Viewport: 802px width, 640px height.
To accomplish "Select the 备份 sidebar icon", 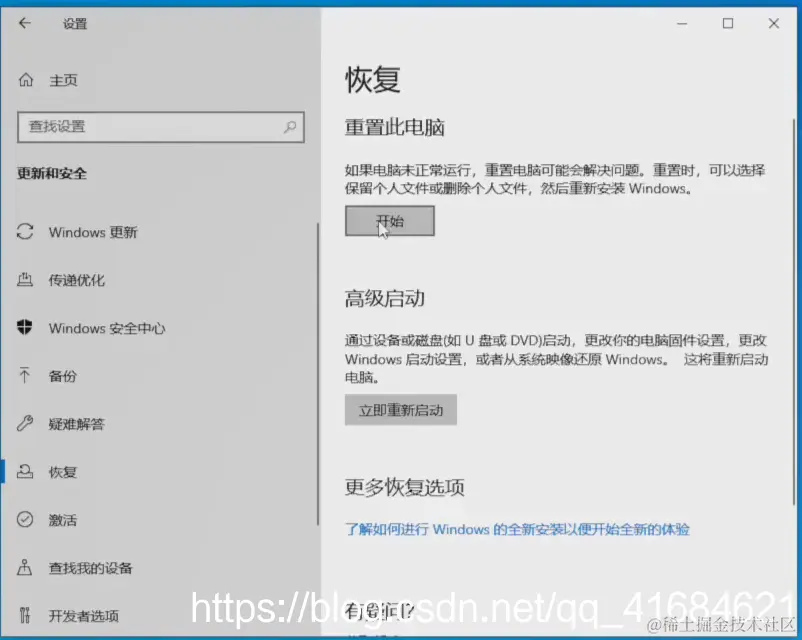I will coord(26,375).
